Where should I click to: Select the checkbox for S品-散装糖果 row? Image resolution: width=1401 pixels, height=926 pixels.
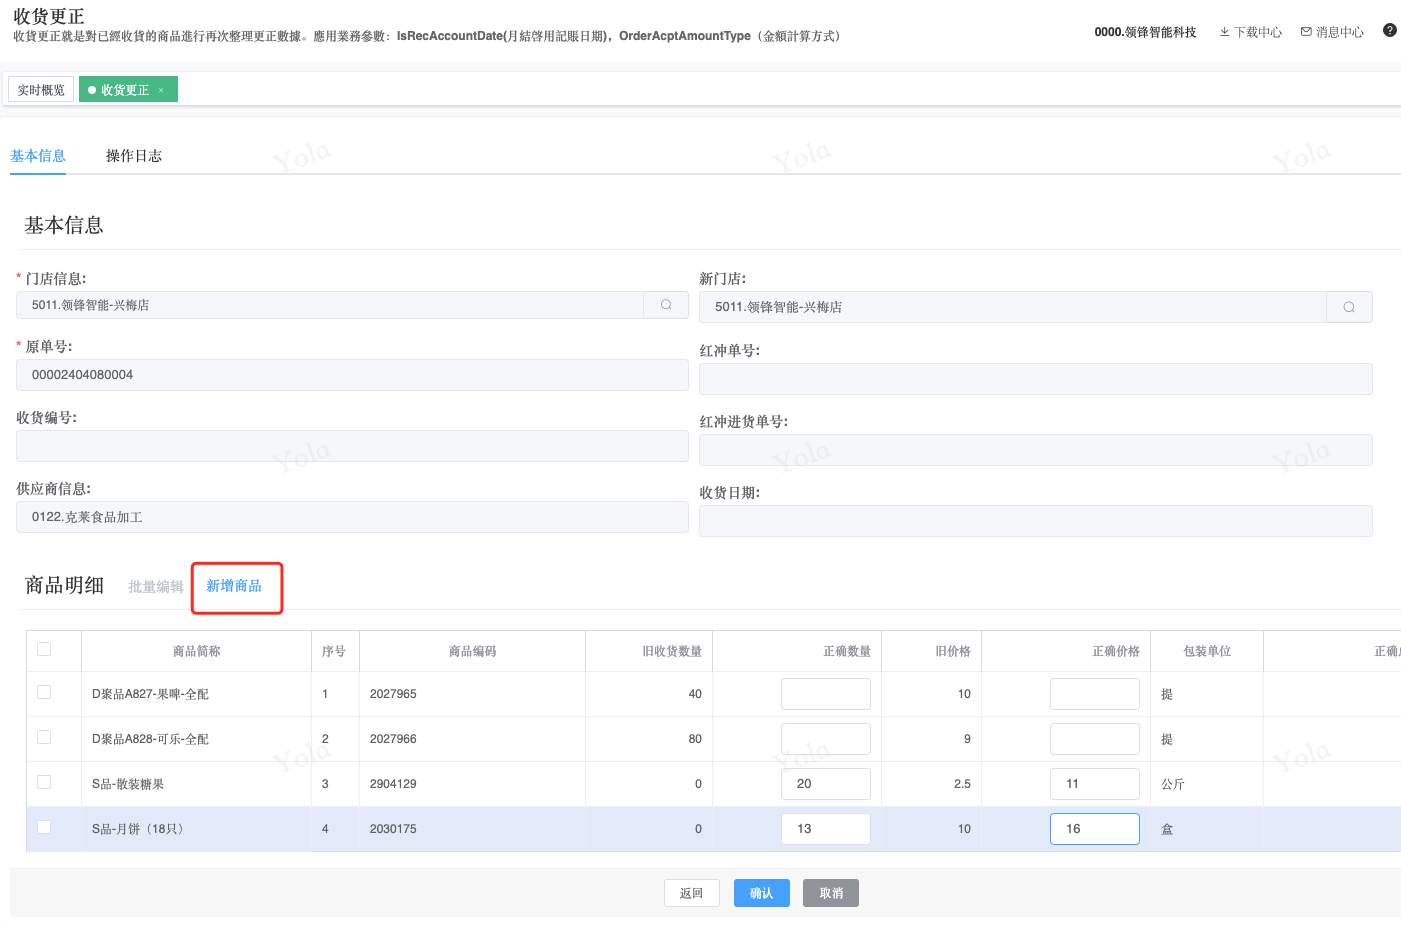click(x=44, y=782)
